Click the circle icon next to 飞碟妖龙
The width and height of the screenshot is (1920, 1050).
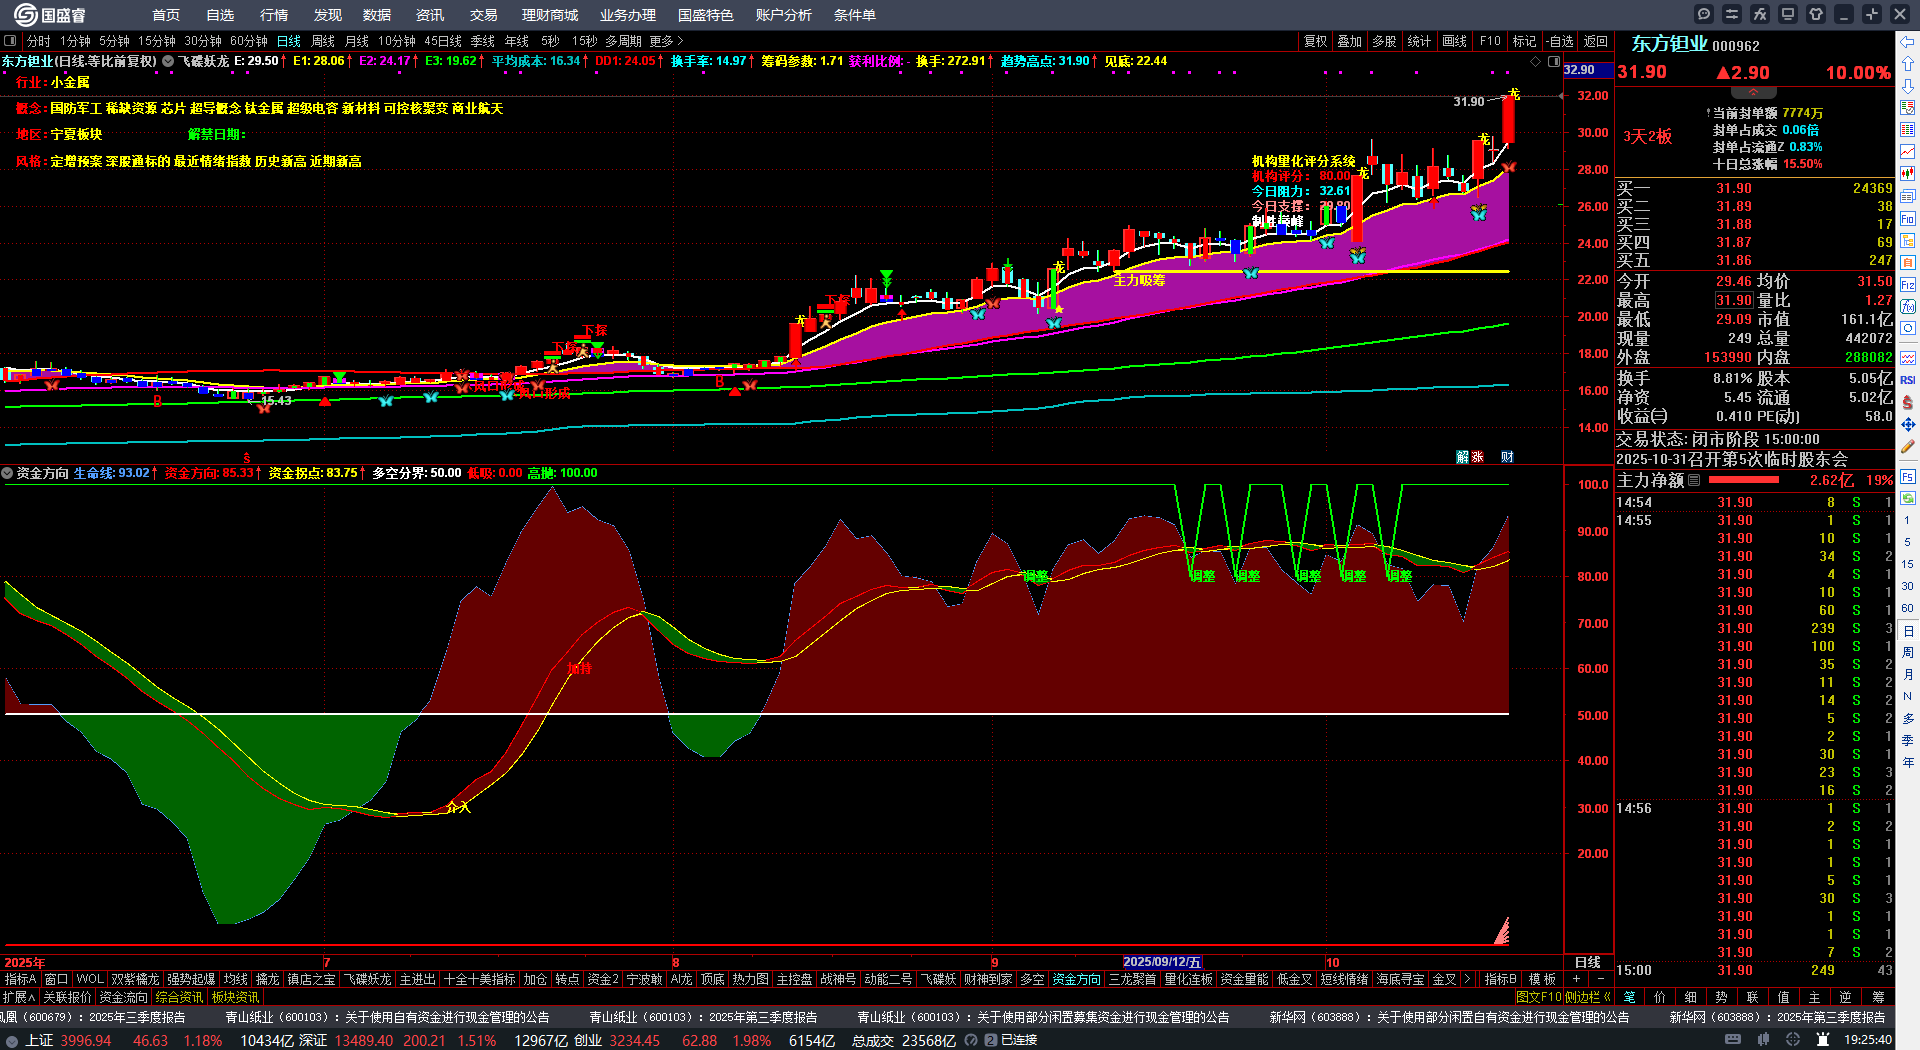168,61
